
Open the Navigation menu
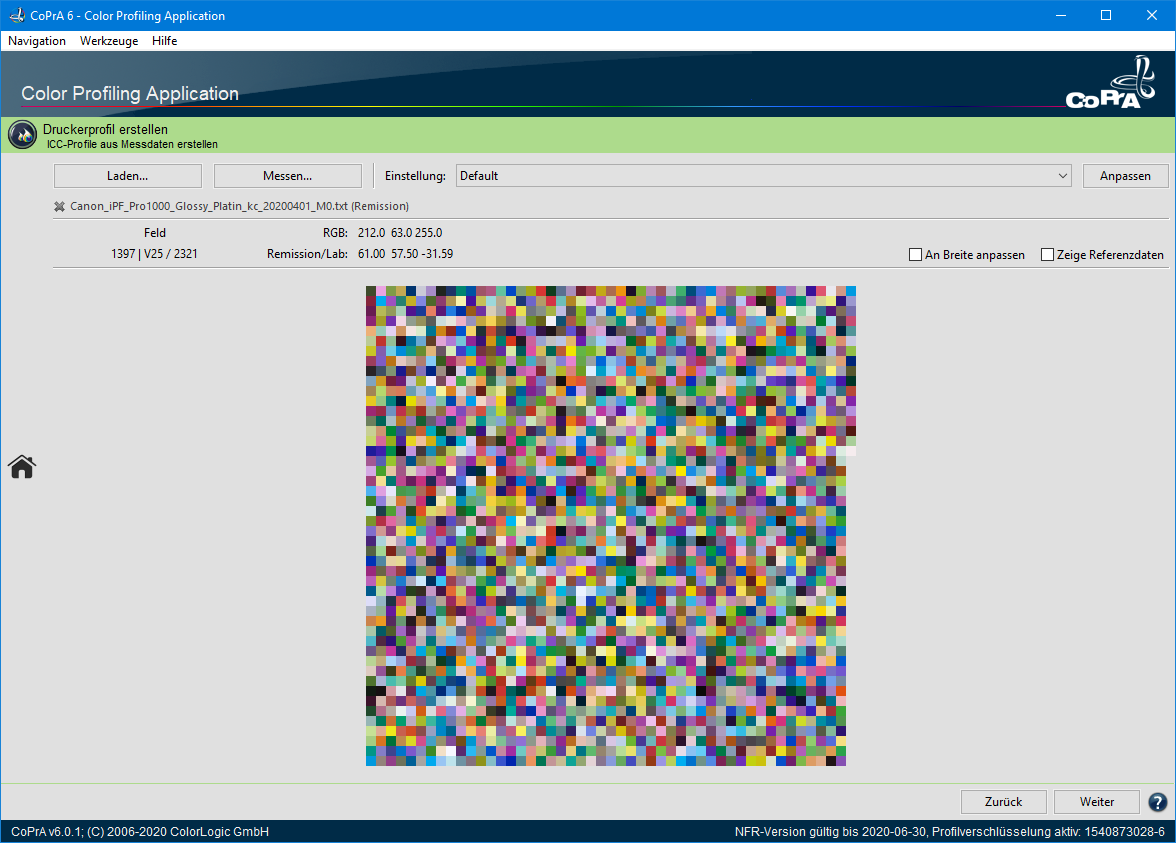coord(37,41)
